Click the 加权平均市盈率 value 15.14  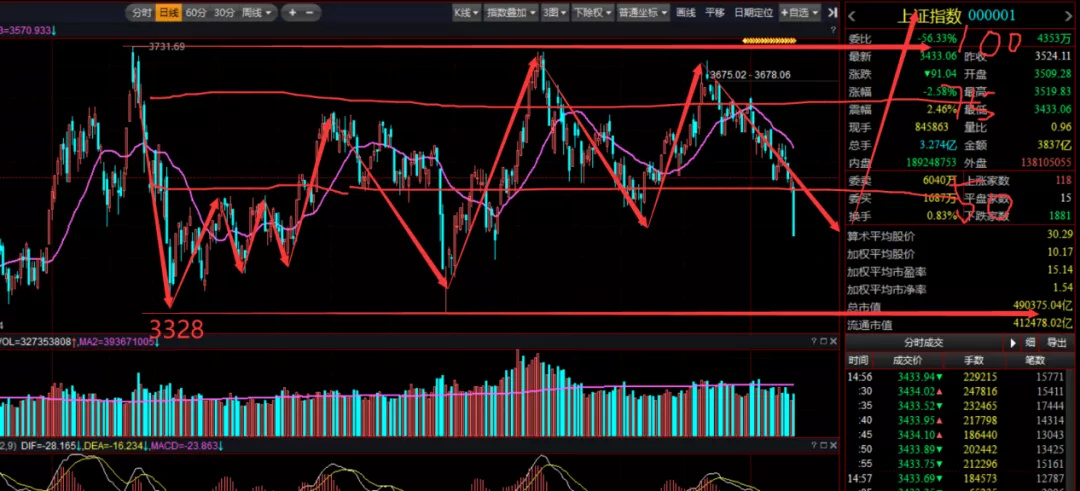[x=1060, y=270]
